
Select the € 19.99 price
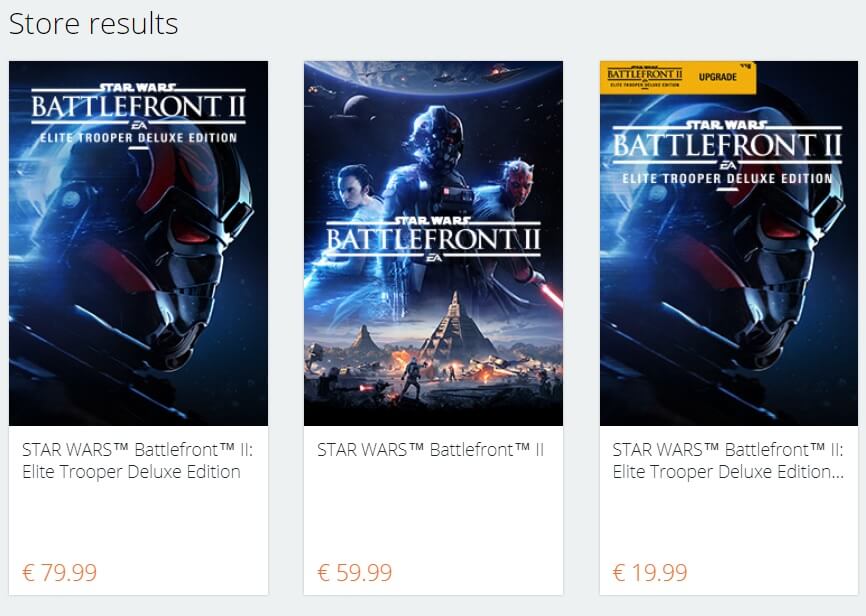click(x=650, y=572)
